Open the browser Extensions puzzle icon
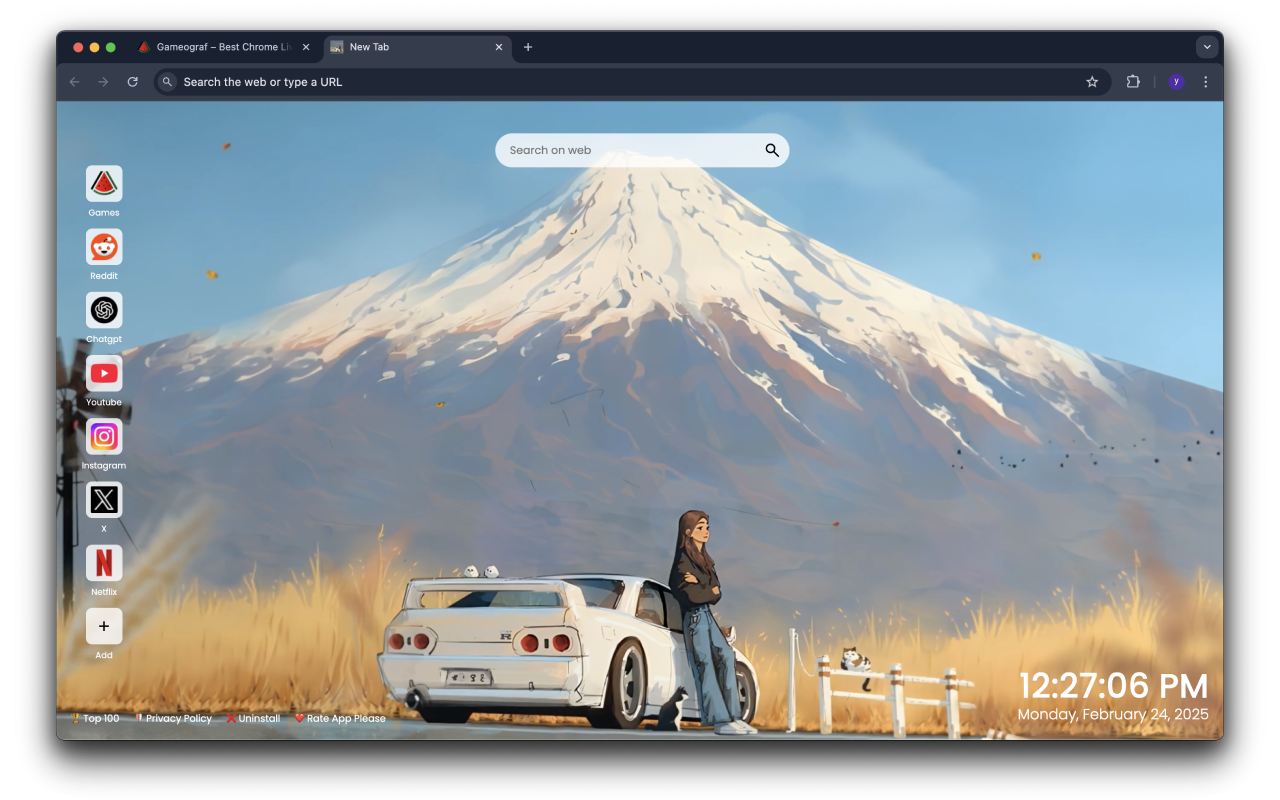Screen dimensions: 1280x800 coord(1133,81)
